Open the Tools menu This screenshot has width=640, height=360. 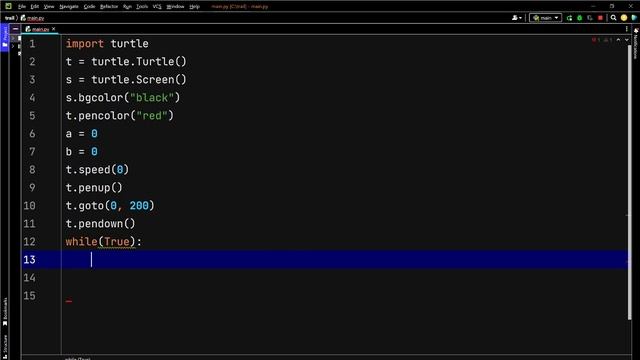point(142,7)
